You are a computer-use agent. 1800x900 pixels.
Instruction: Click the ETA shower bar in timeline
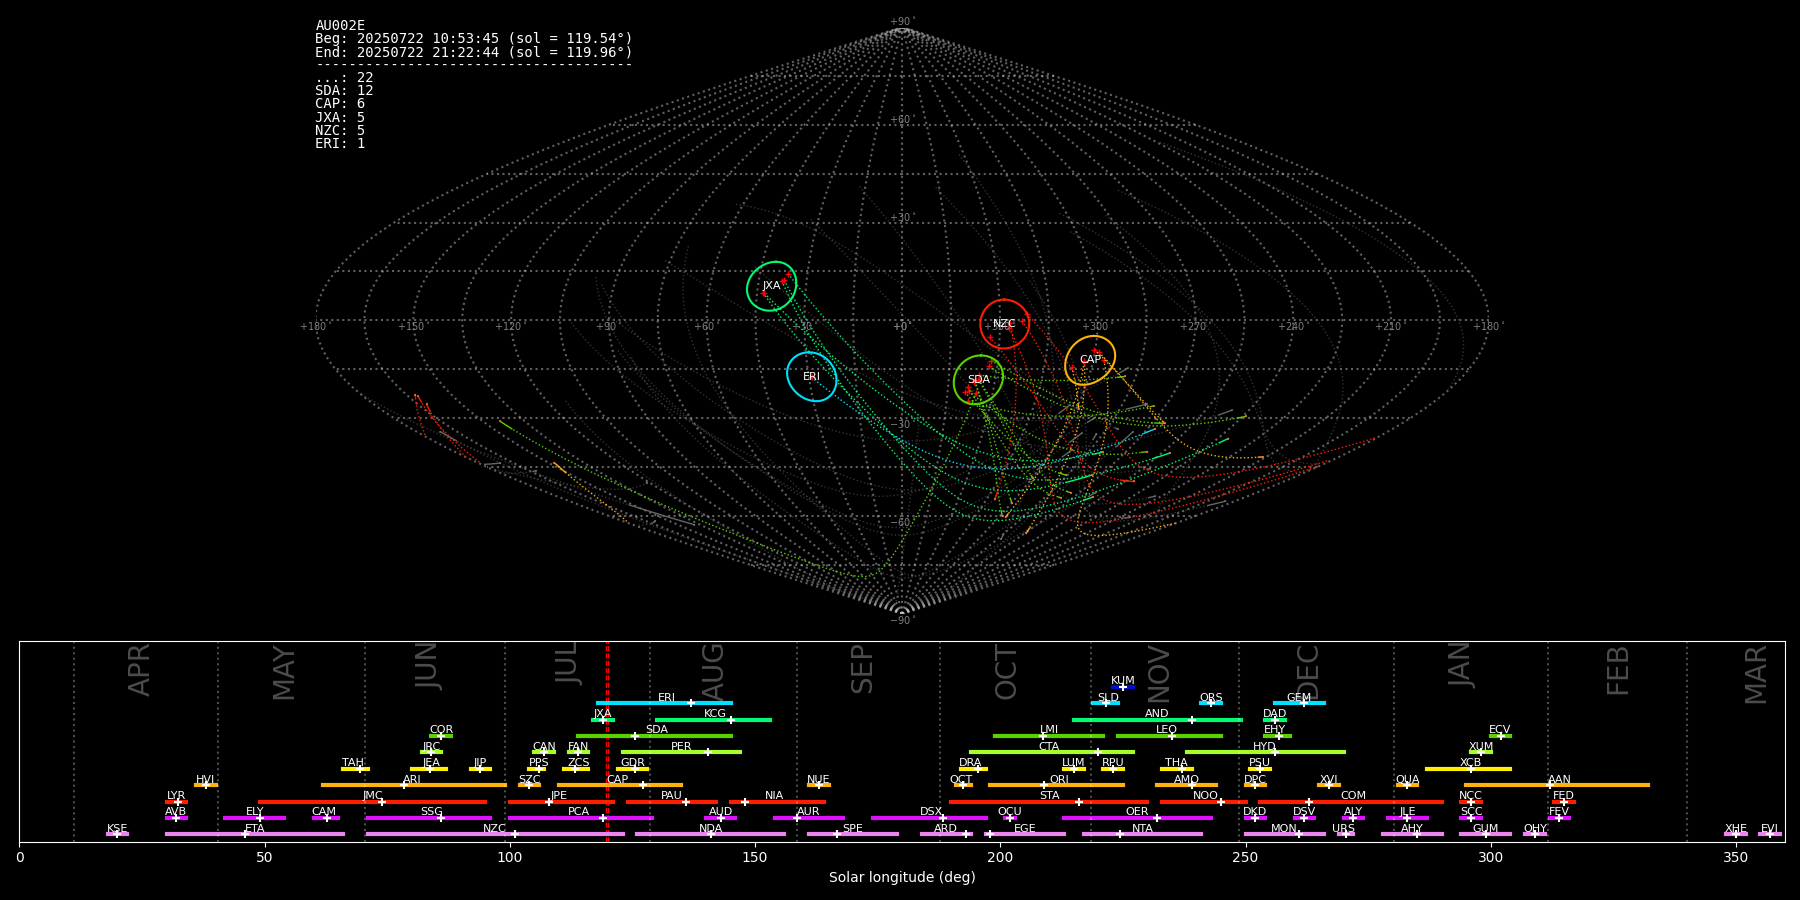click(x=255, y=834)
